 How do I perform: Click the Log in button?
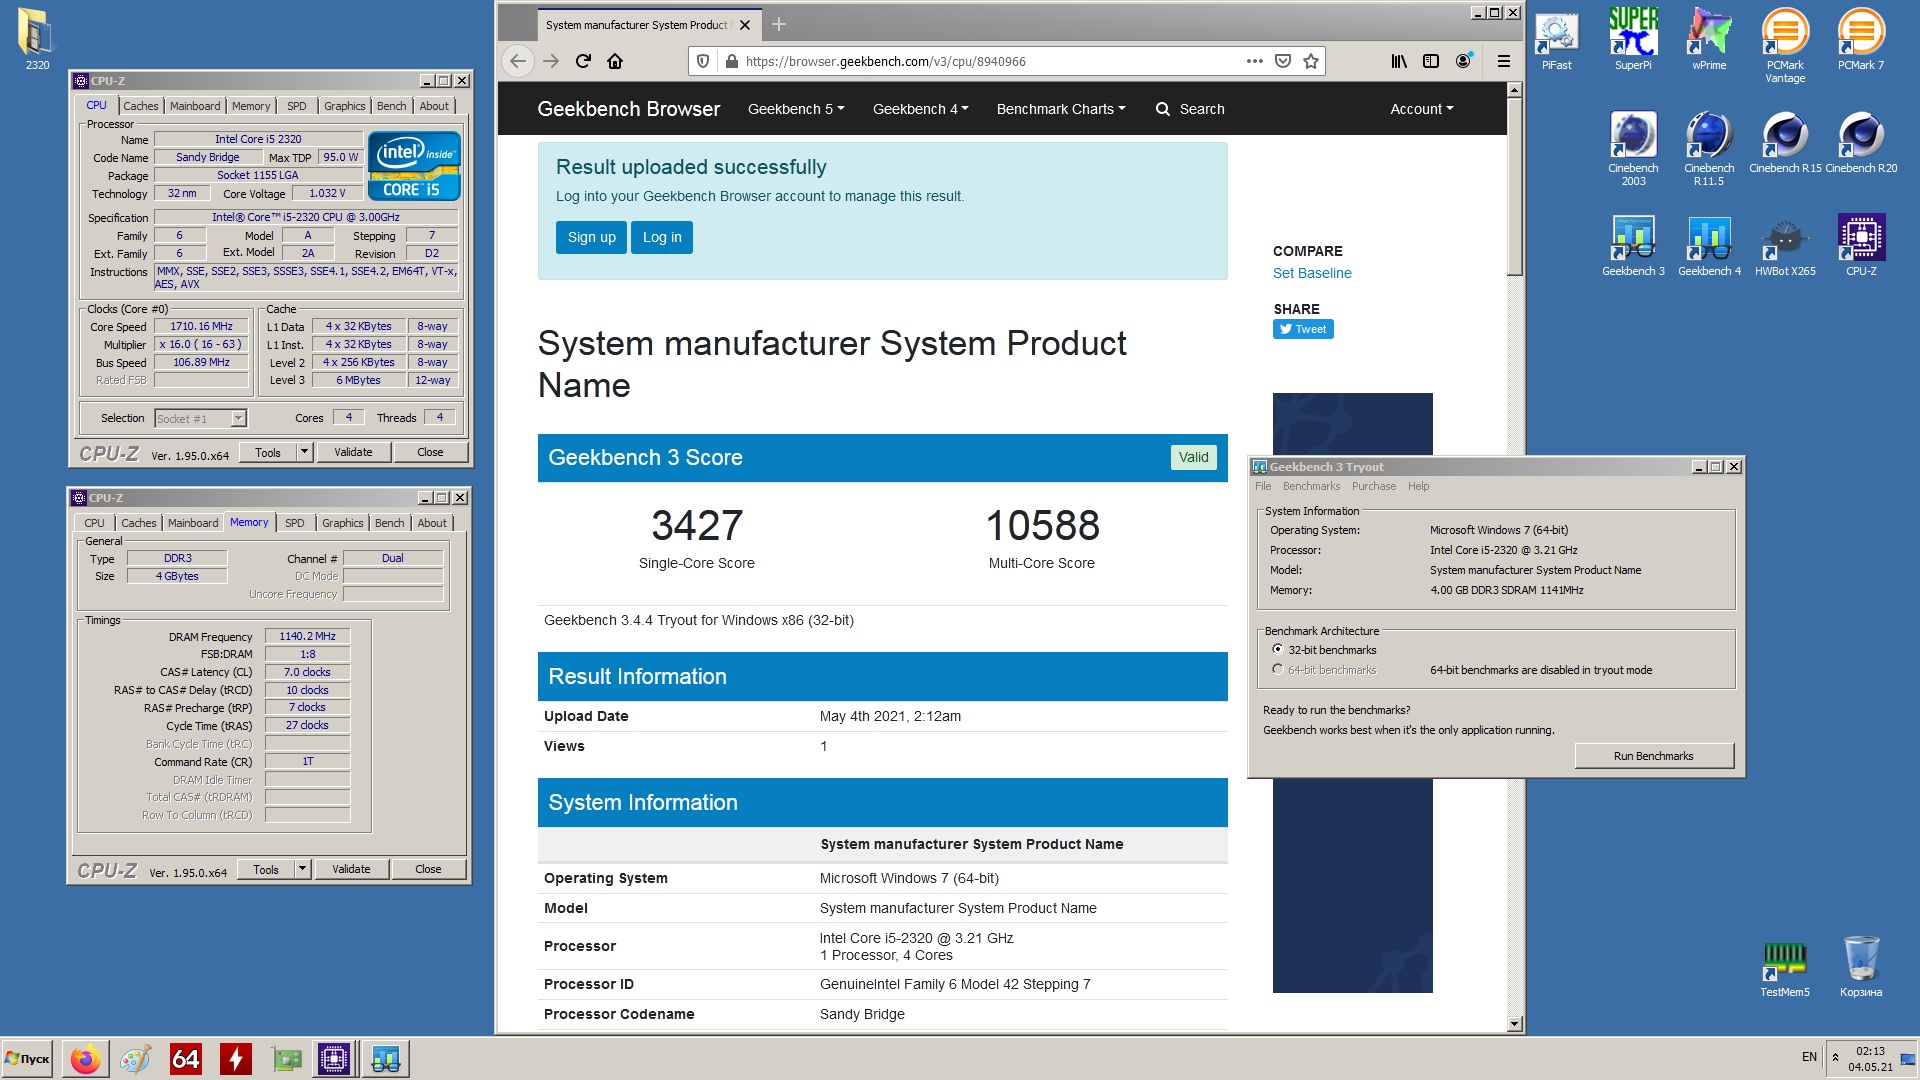(662, 237)
